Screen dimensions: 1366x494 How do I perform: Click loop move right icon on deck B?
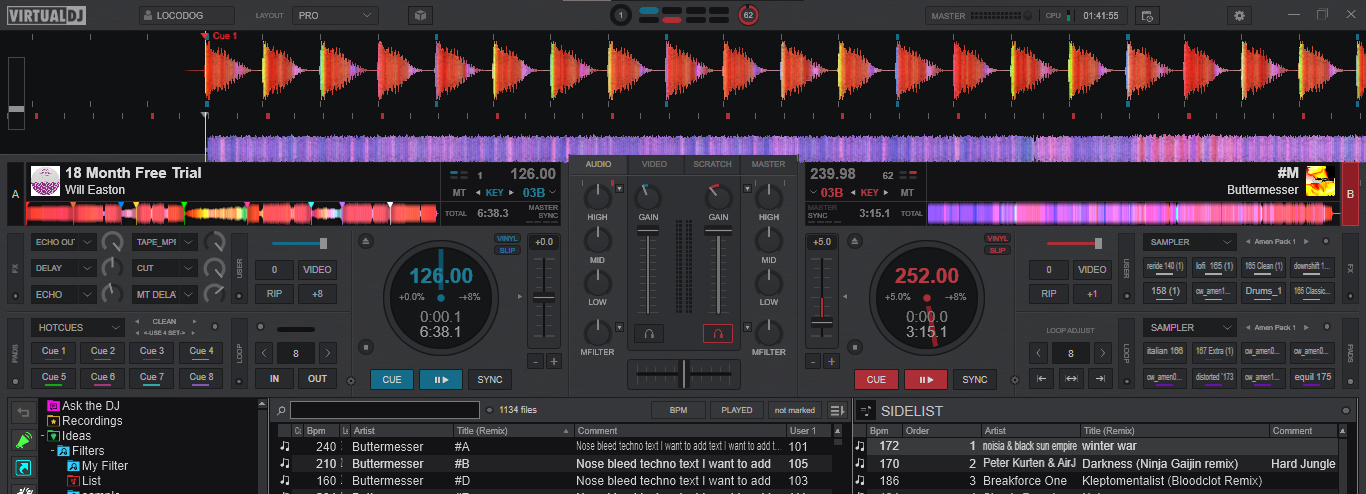pos(1099,379)
